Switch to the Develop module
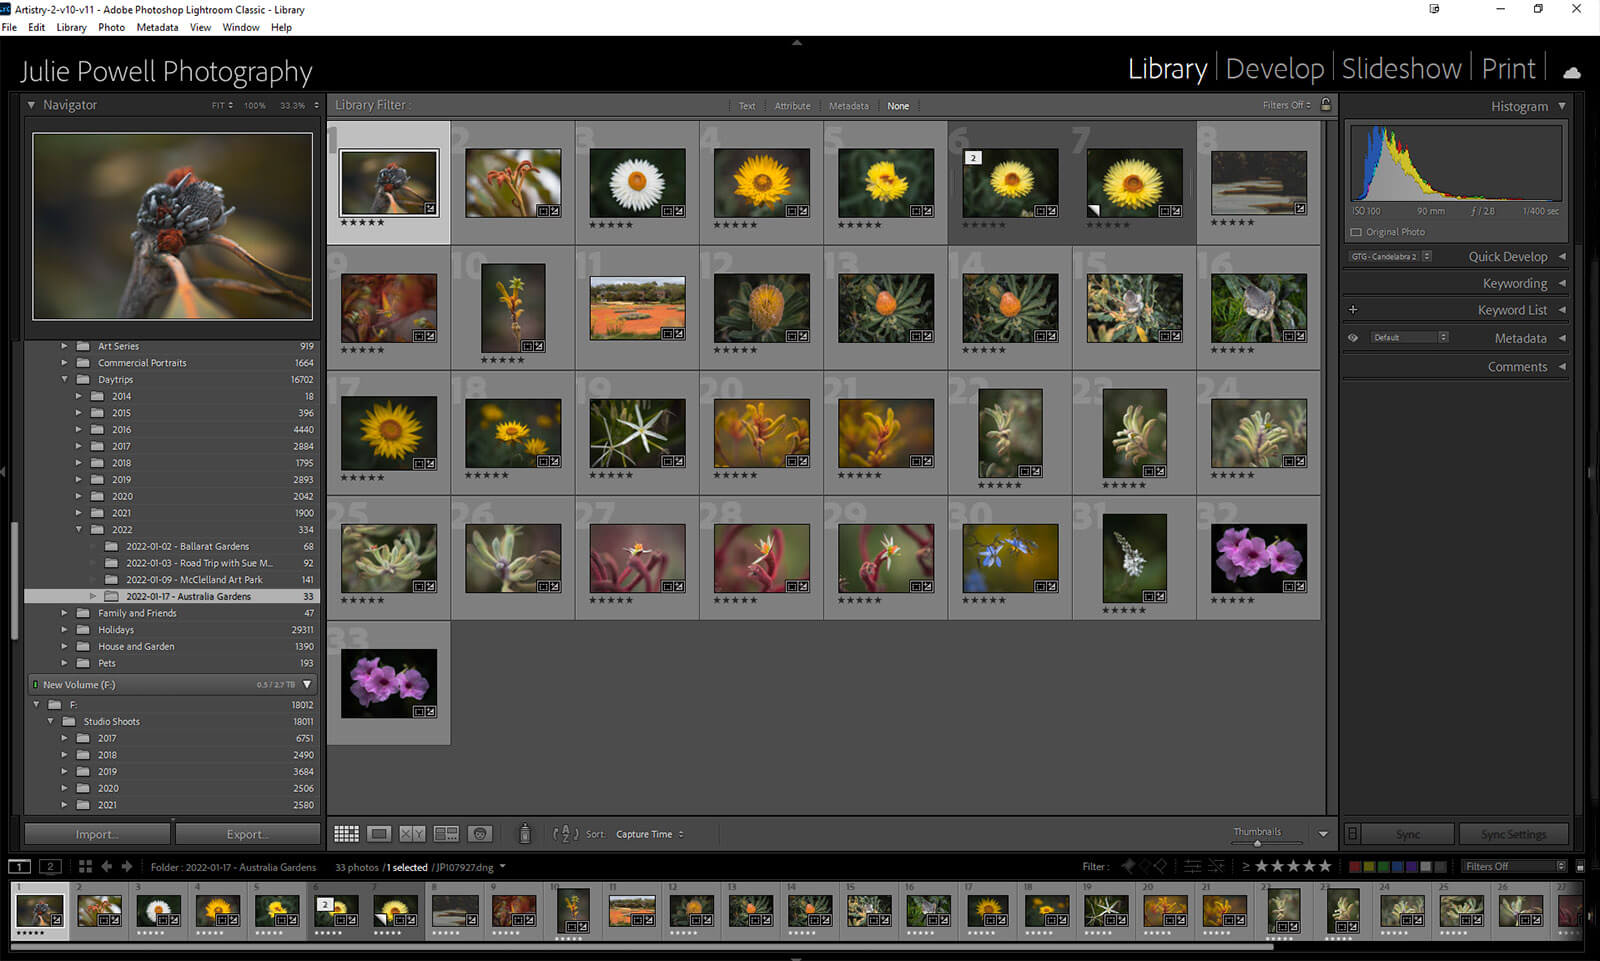Screen dimensions: 1600x961 [x=1274, y=69]
